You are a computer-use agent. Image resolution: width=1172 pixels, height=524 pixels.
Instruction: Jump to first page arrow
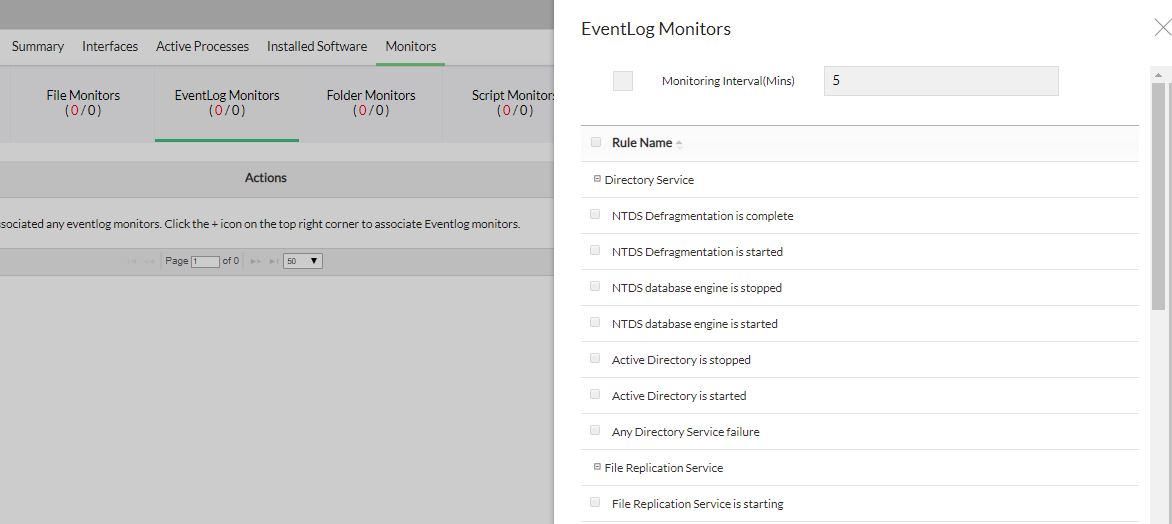click(x=132, y=261)
